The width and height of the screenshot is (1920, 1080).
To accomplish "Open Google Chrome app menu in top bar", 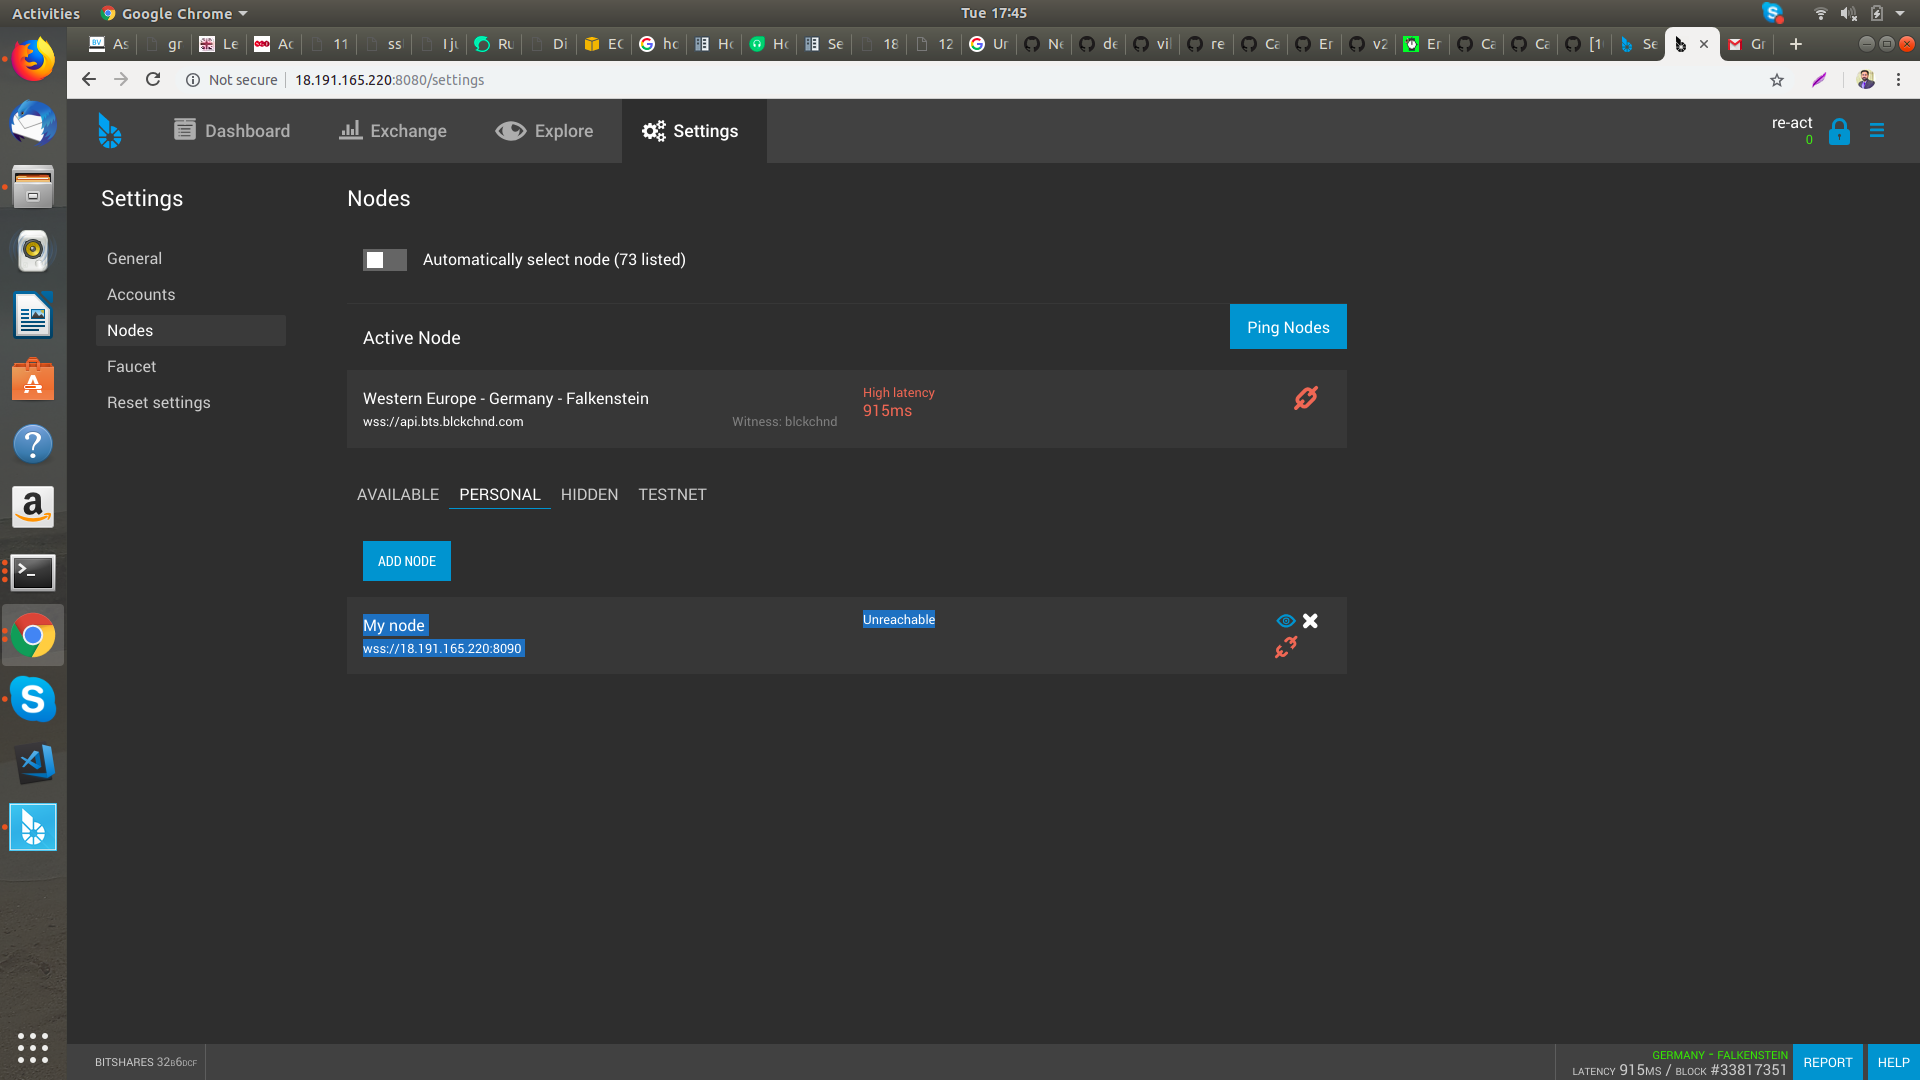I will [174, 13].
